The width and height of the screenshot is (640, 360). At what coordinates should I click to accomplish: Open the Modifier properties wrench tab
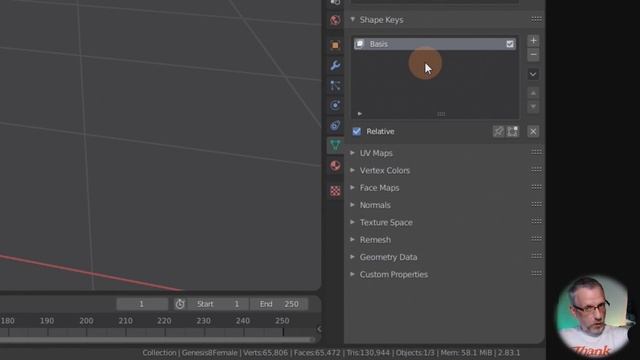pos(335,65)
